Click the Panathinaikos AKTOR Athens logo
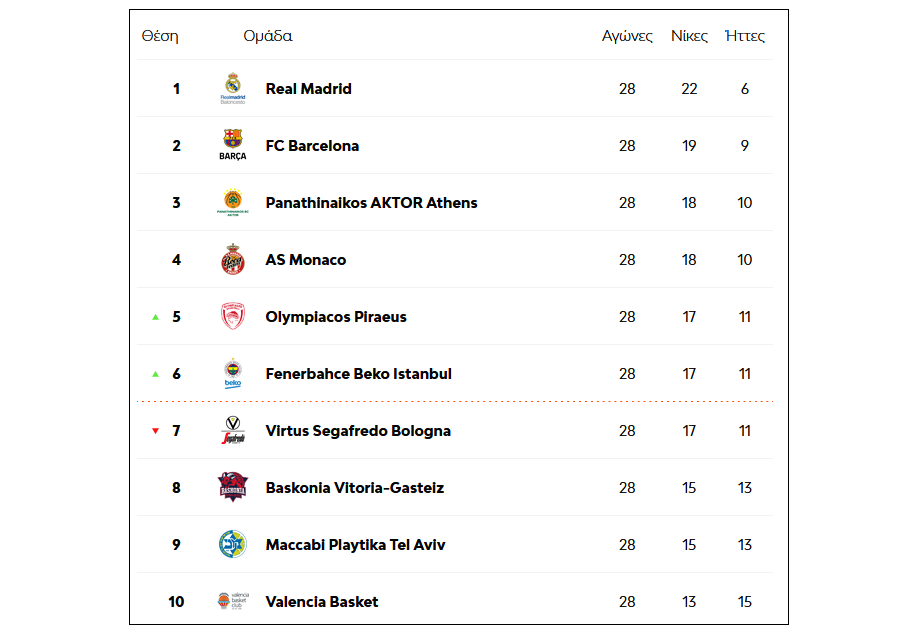 [x=232, y=202]
